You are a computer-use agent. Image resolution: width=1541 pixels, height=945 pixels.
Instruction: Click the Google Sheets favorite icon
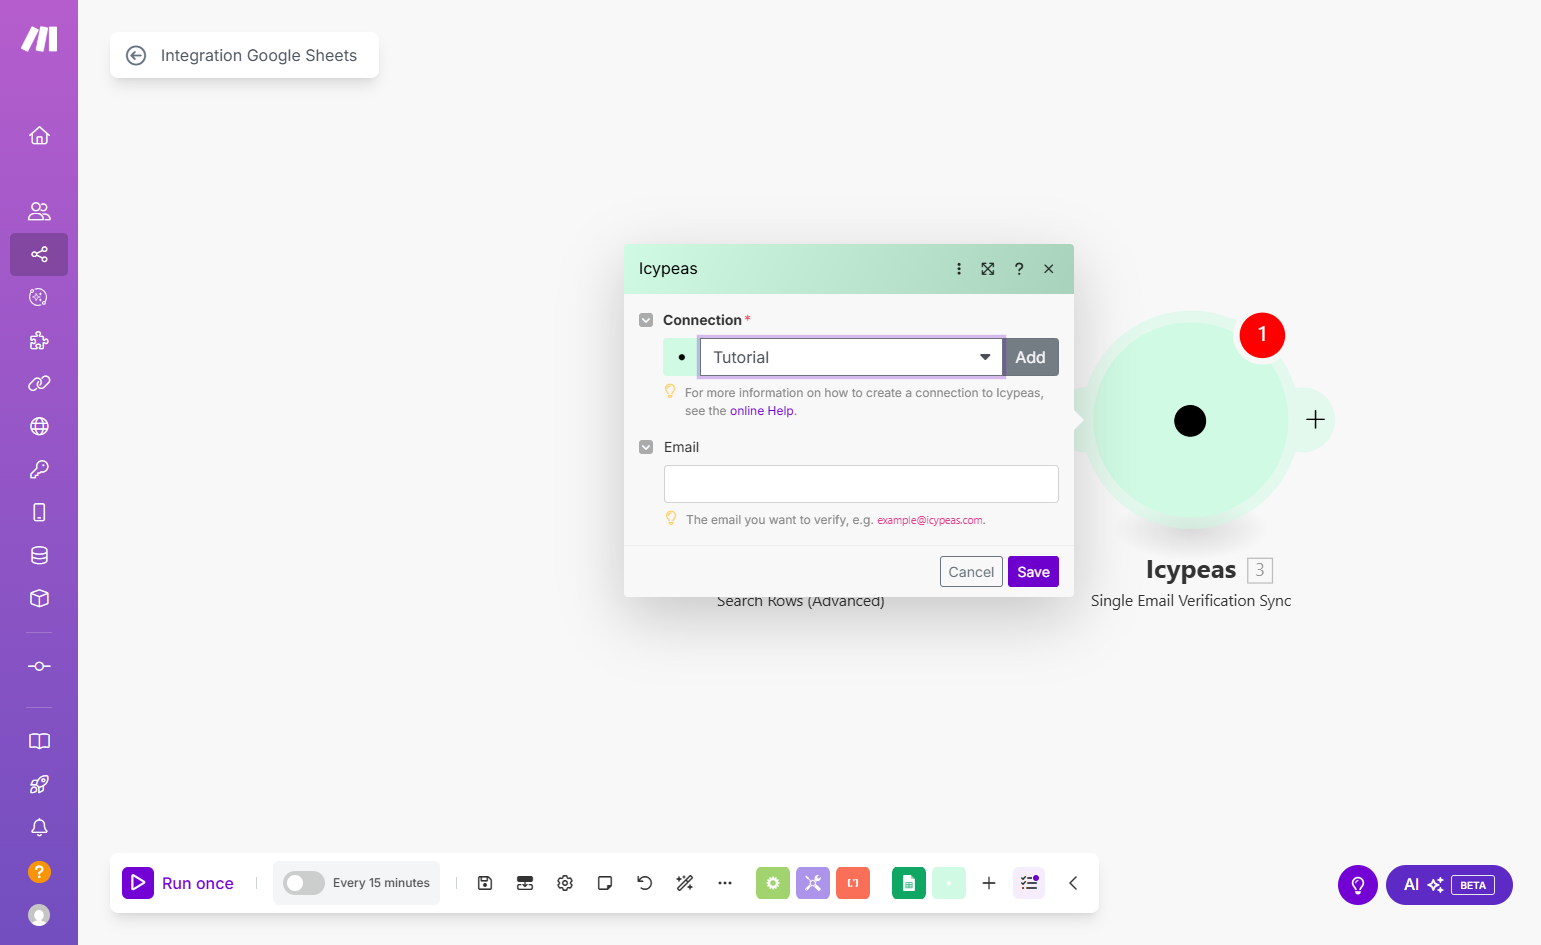(909, 883)
